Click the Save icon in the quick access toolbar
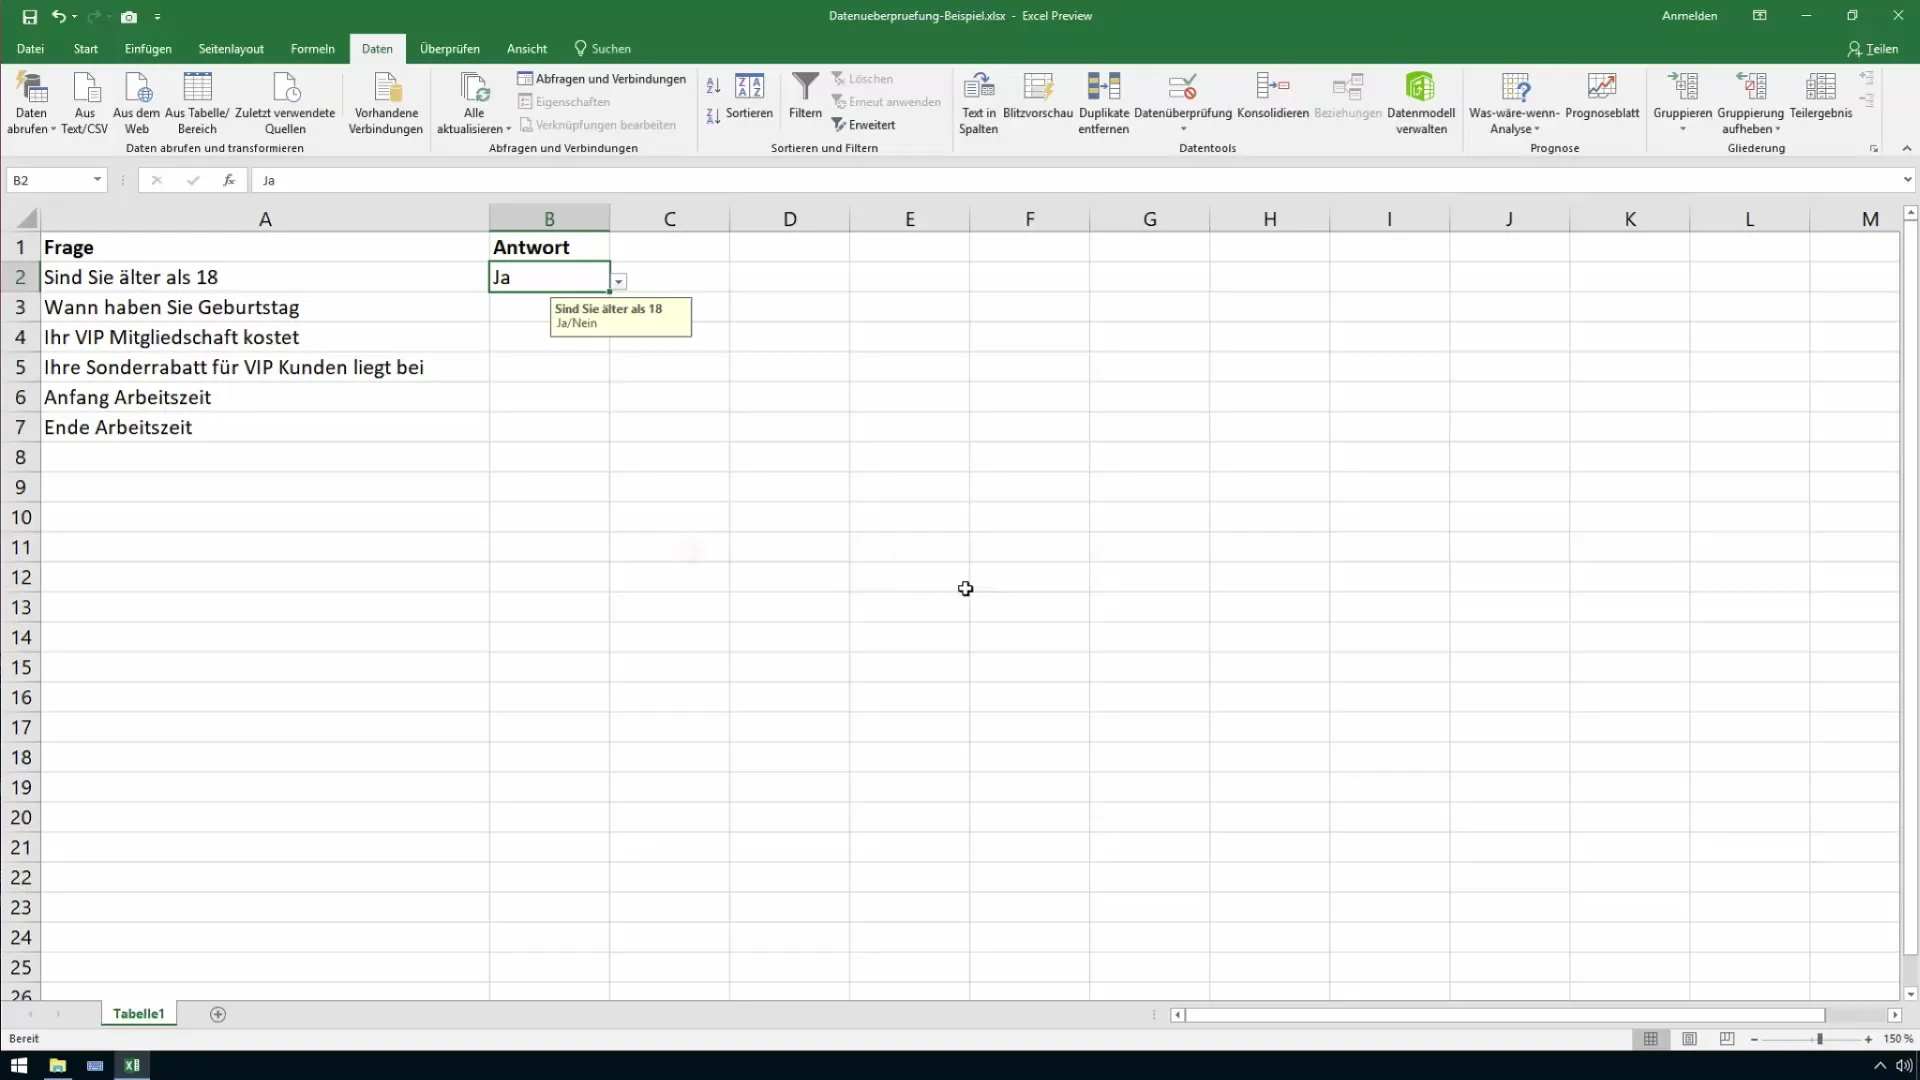Viewport: 1920px width, 1080px height. point(30,17)
